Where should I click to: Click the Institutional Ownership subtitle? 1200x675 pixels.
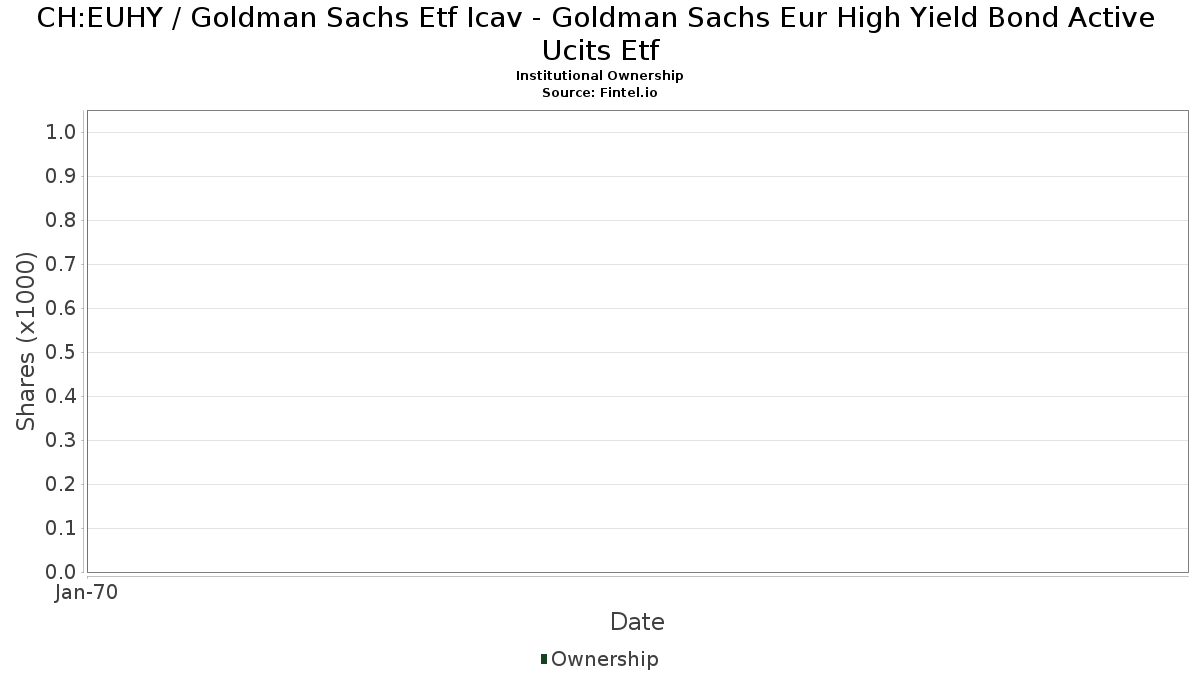click(x=600, y=76)
